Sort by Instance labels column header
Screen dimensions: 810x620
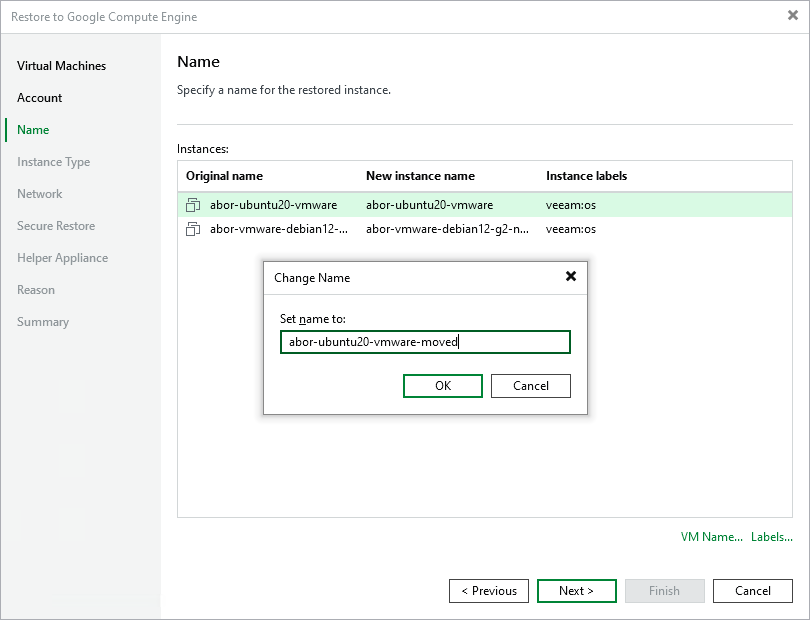click(586, 176)
